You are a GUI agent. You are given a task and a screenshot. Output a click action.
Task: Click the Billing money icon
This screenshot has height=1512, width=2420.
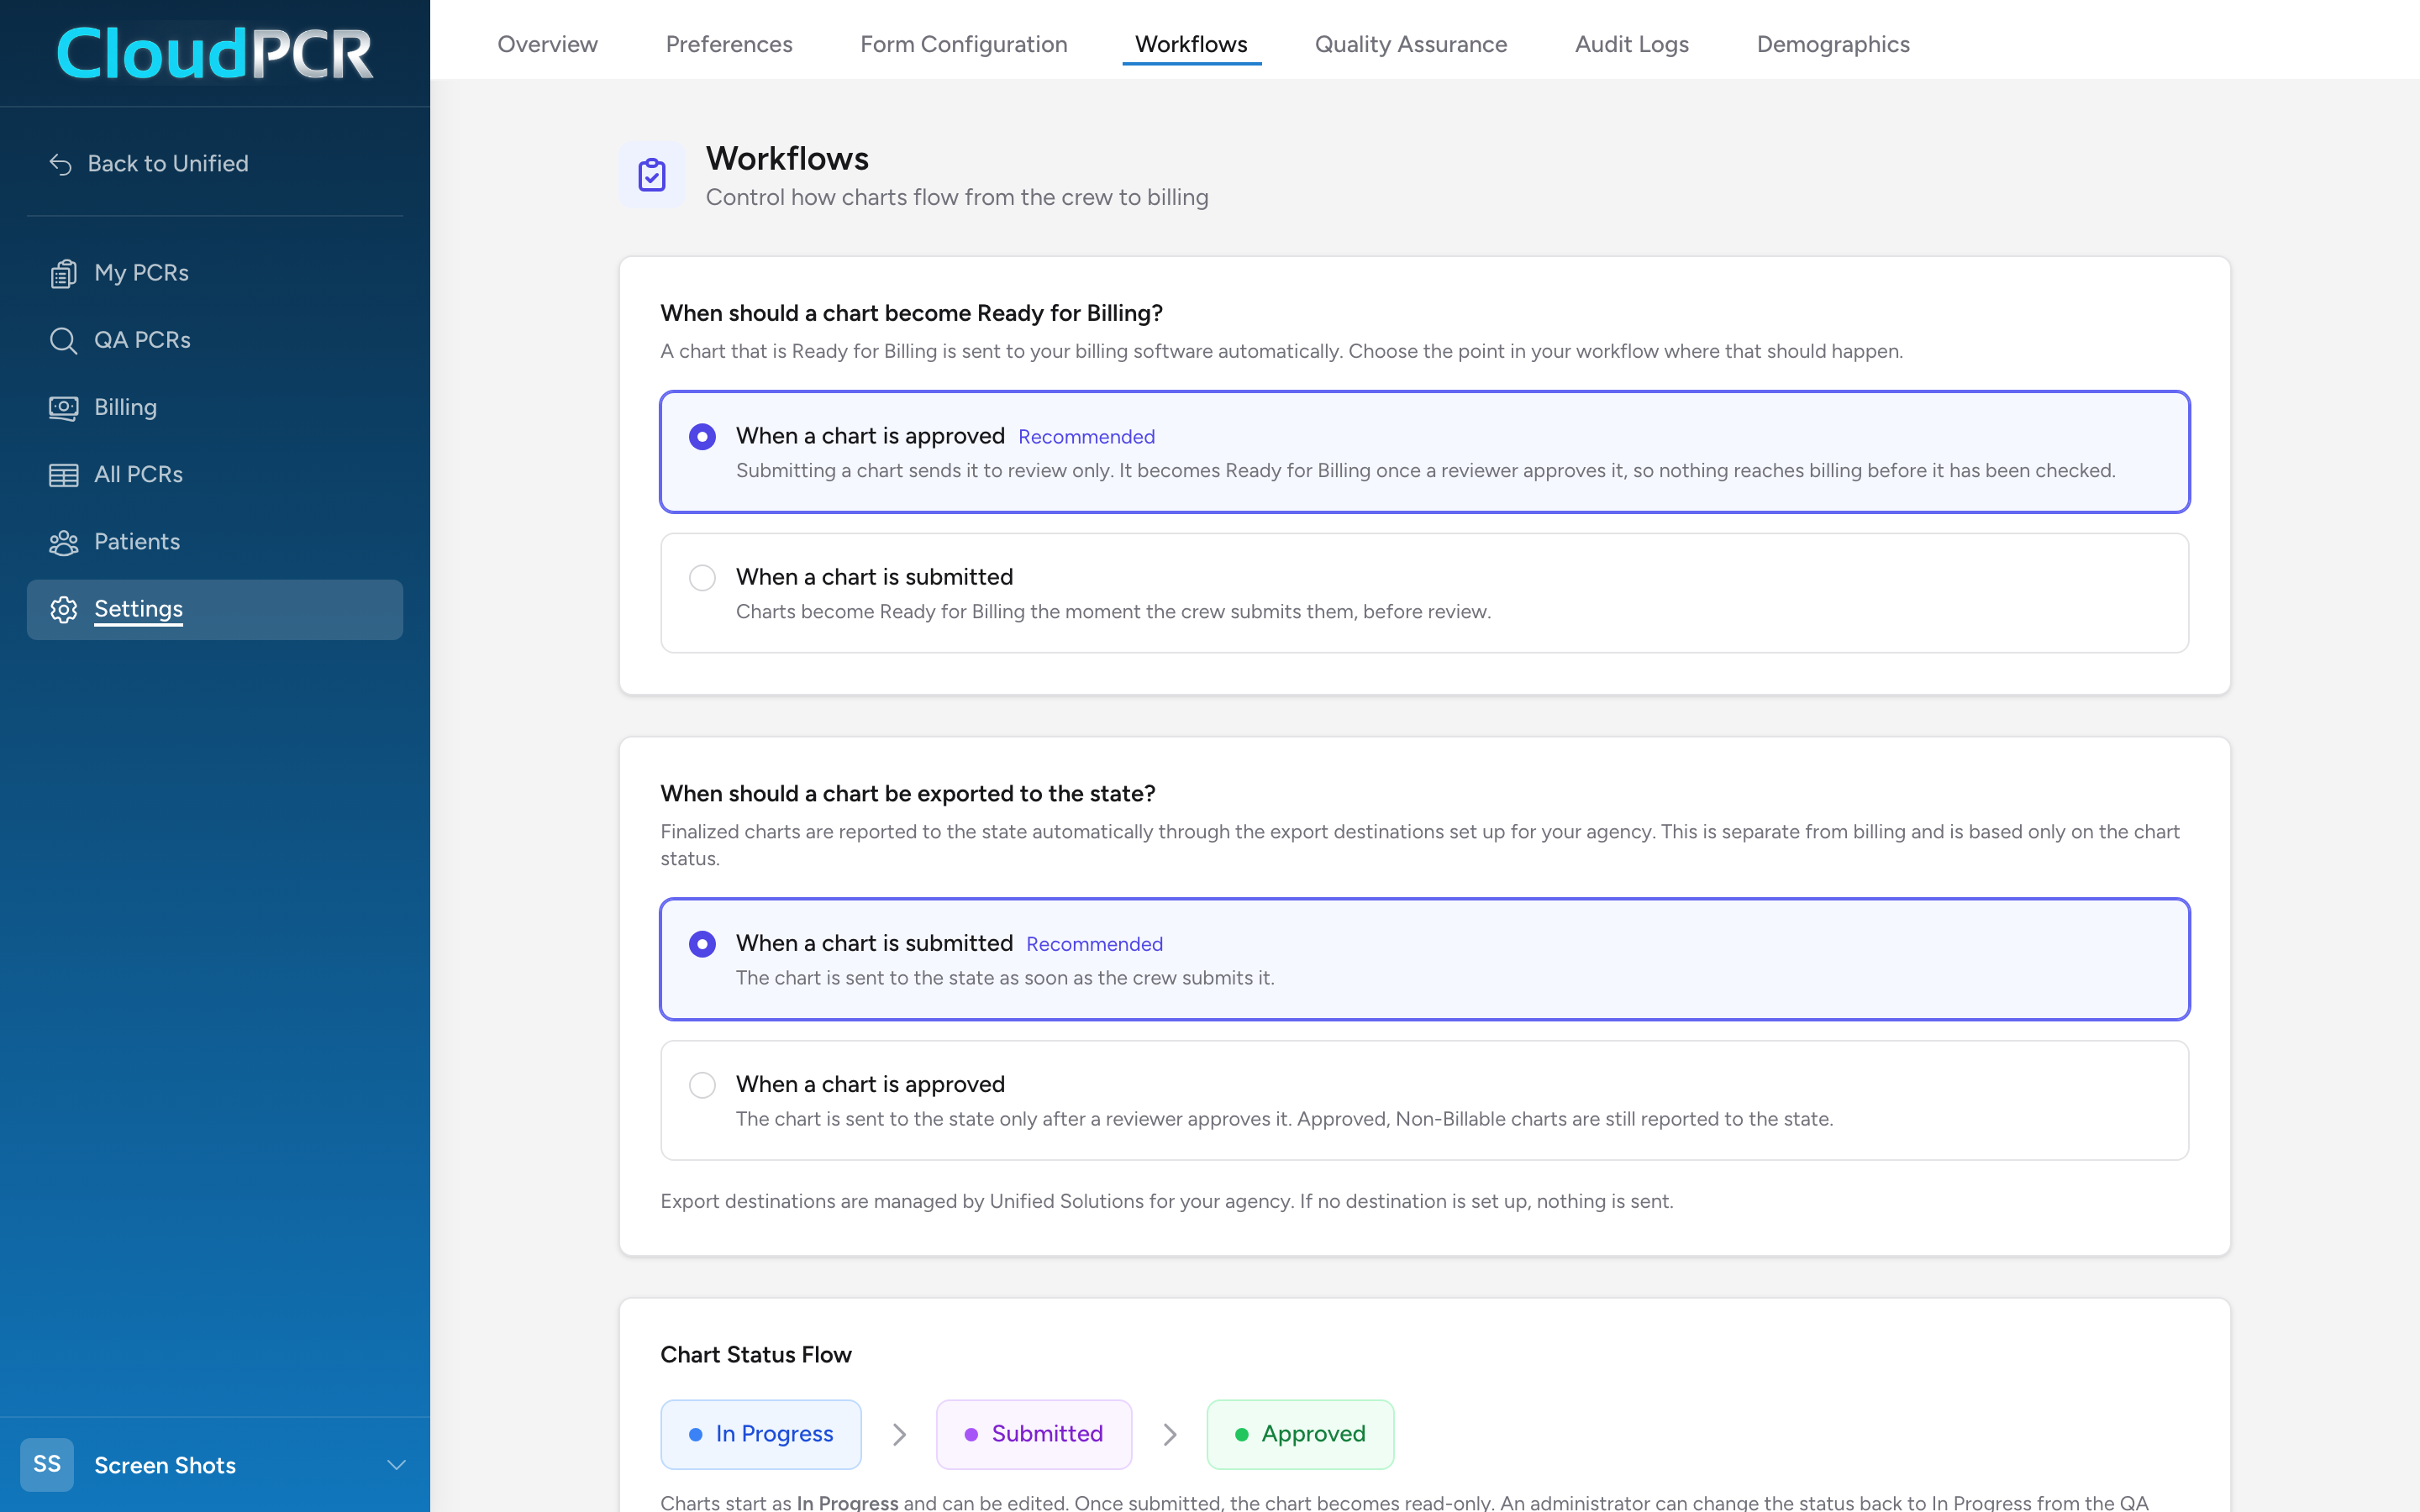tap(63, 408)
